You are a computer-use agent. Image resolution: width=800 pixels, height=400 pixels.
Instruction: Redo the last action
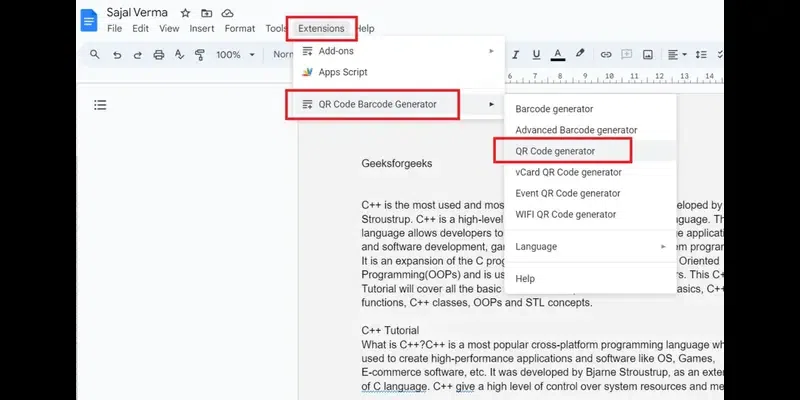point(137,54)
